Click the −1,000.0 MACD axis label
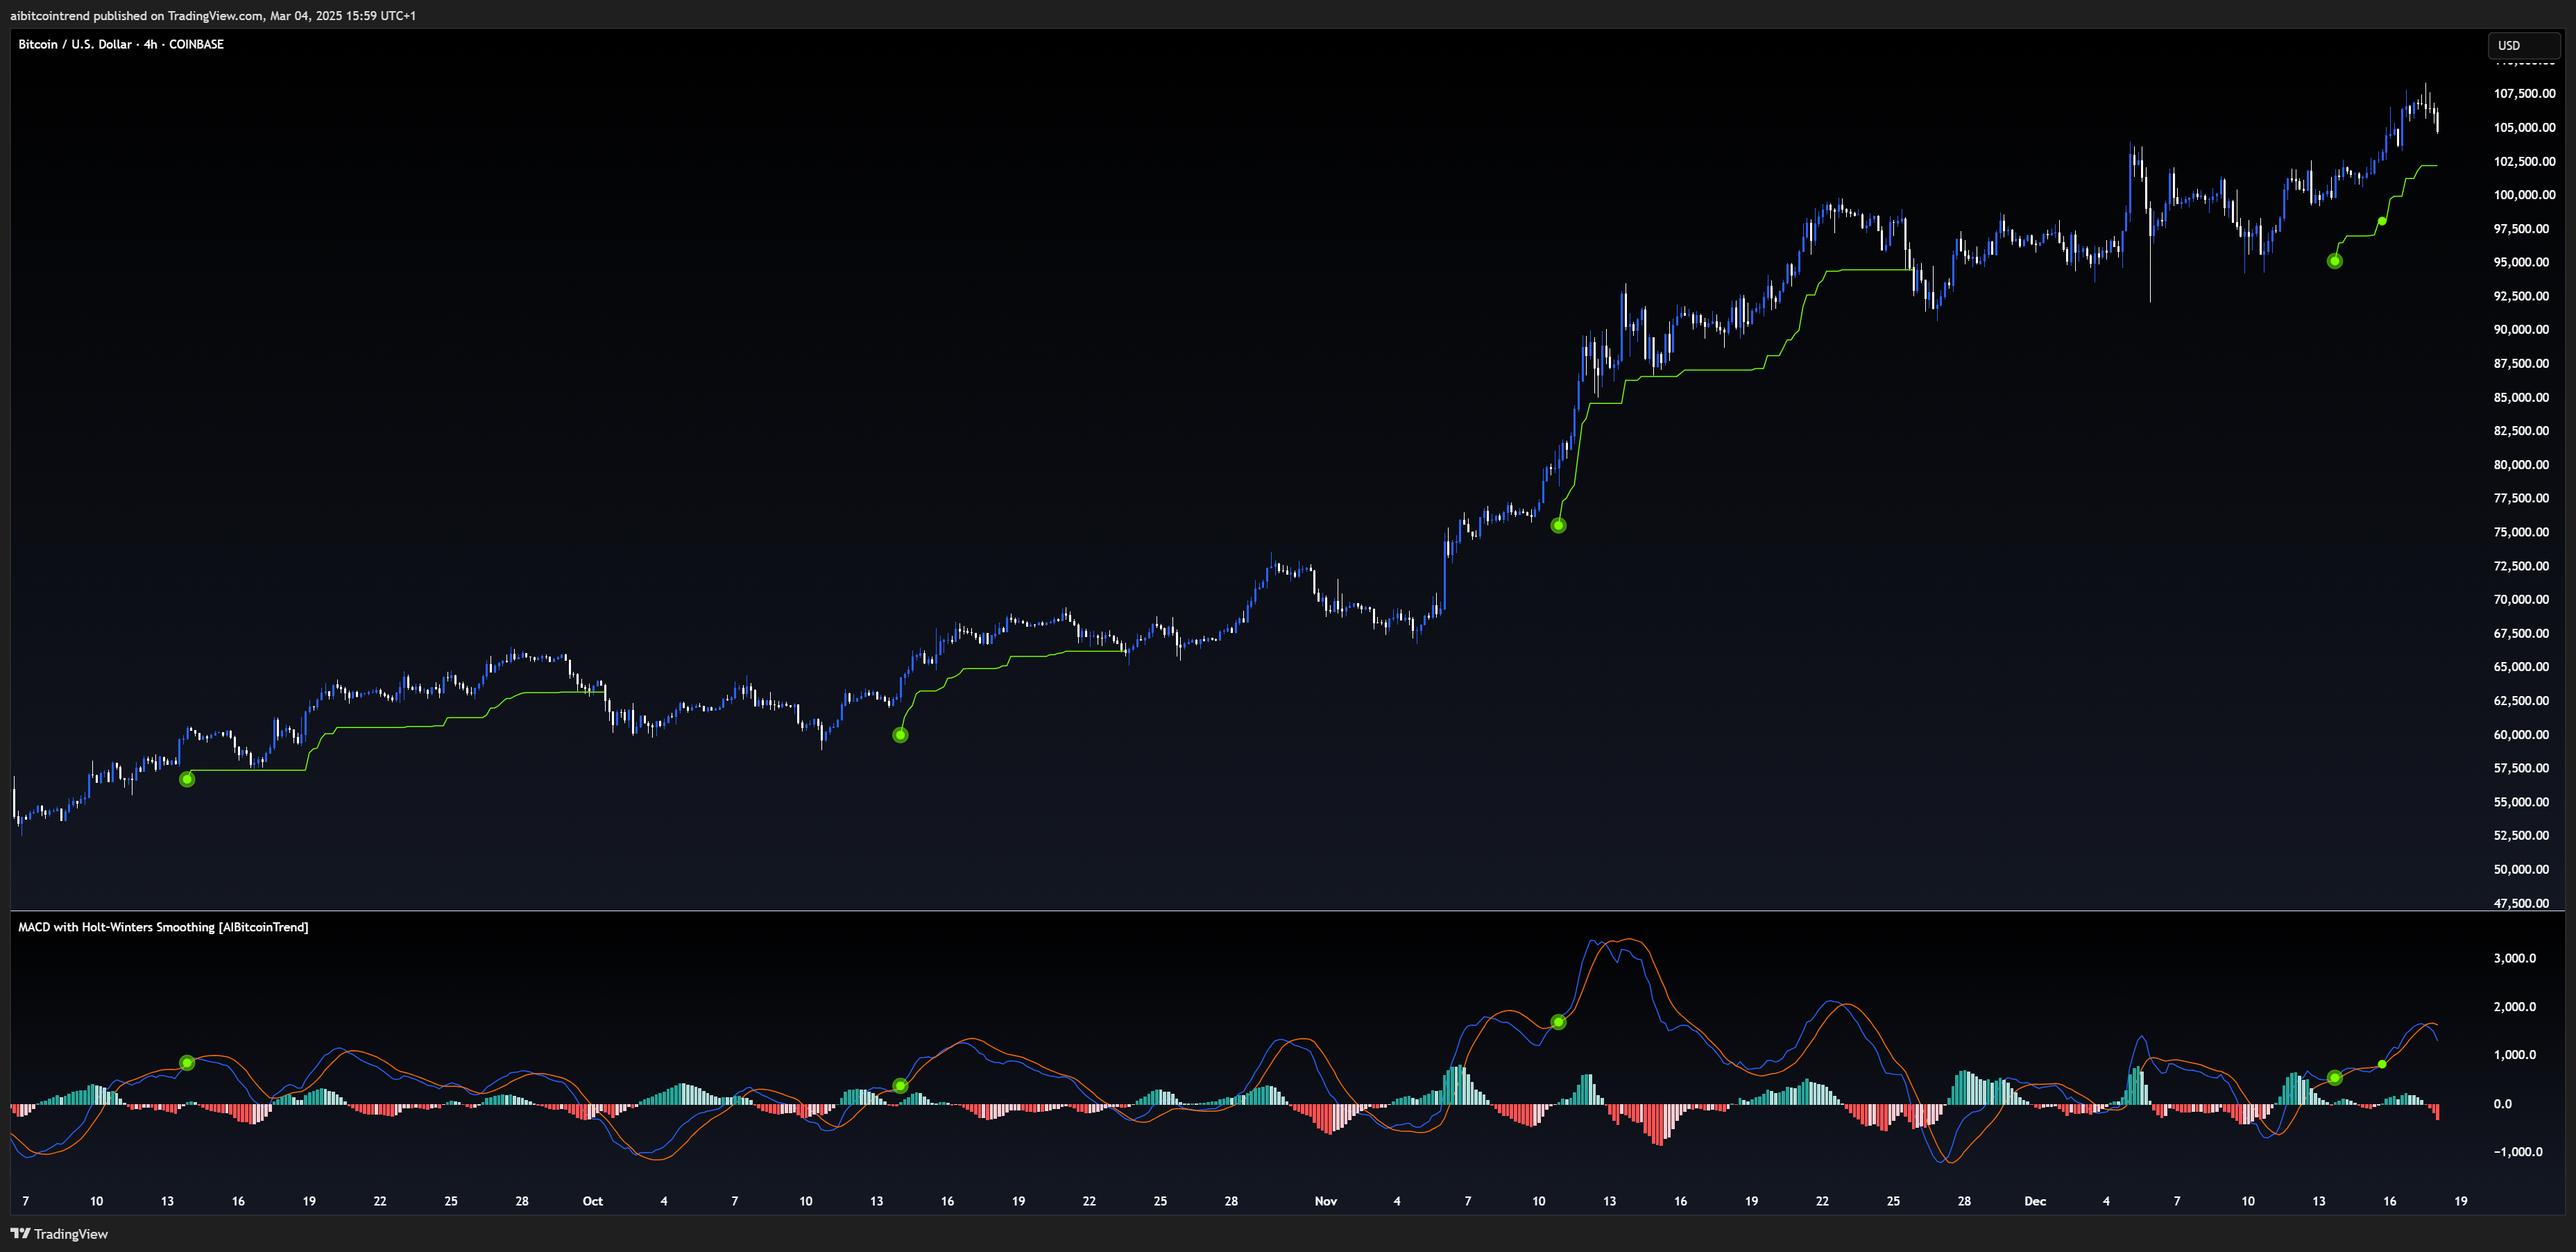This screenshot has width=2576, height=1252. [2517, 1151]
